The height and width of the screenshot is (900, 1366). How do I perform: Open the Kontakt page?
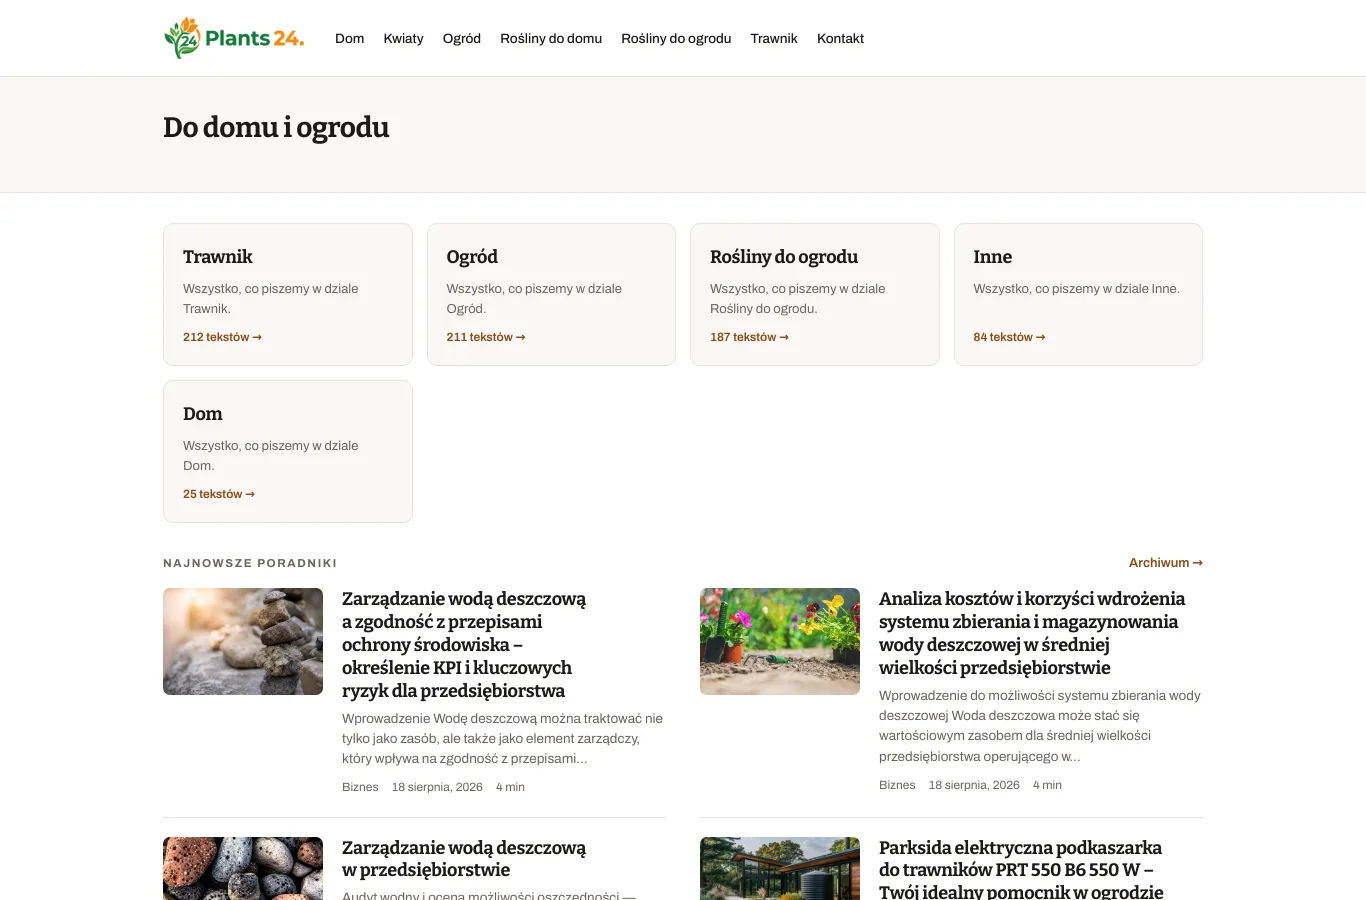[x=840, y=38]
